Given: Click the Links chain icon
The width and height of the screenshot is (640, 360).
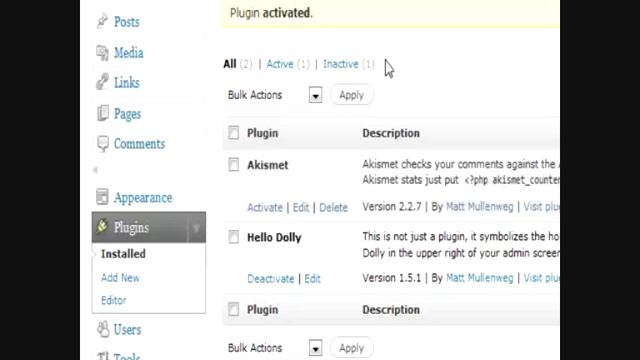Looking at the screenshot, I should pyautogui.click(x=102, y=82).
